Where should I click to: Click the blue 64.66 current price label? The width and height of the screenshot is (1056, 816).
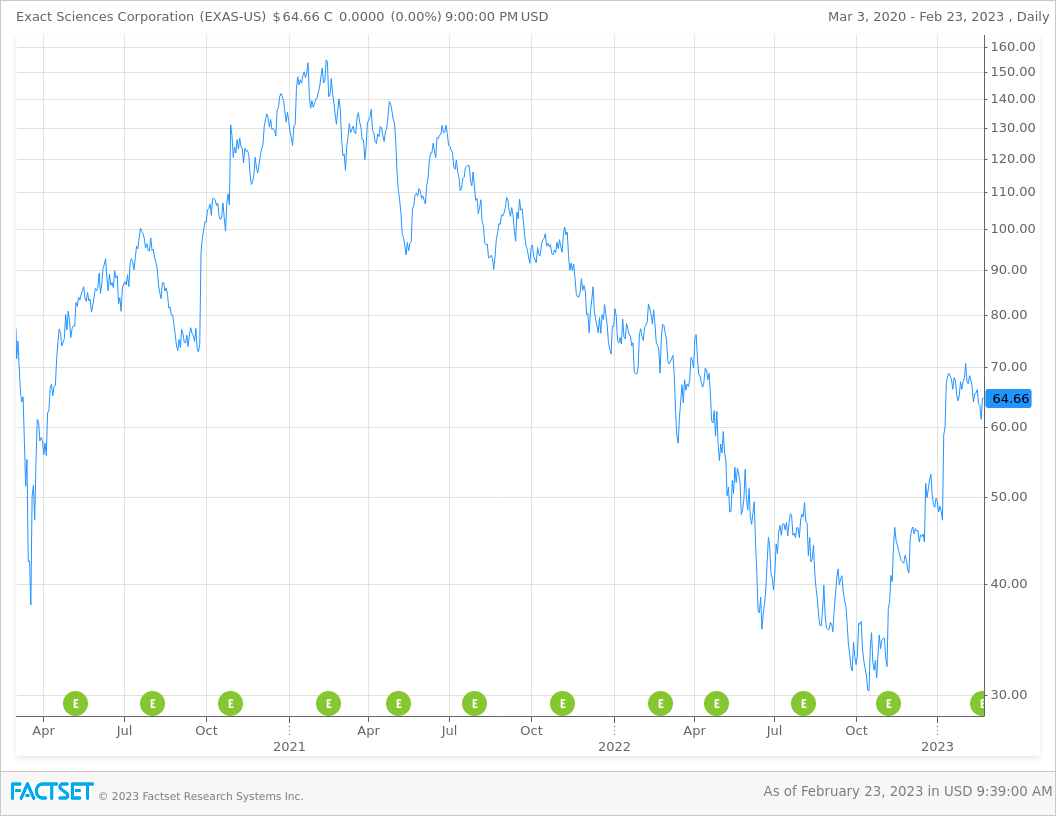[1010, 399]
